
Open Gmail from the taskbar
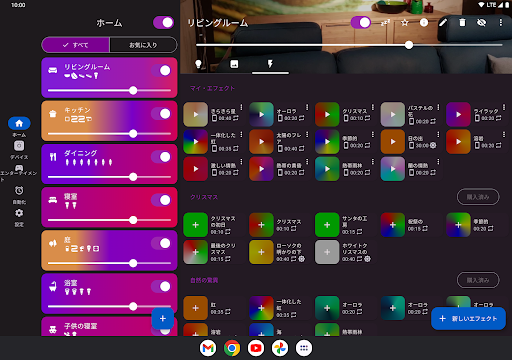(x=208, y=348)
